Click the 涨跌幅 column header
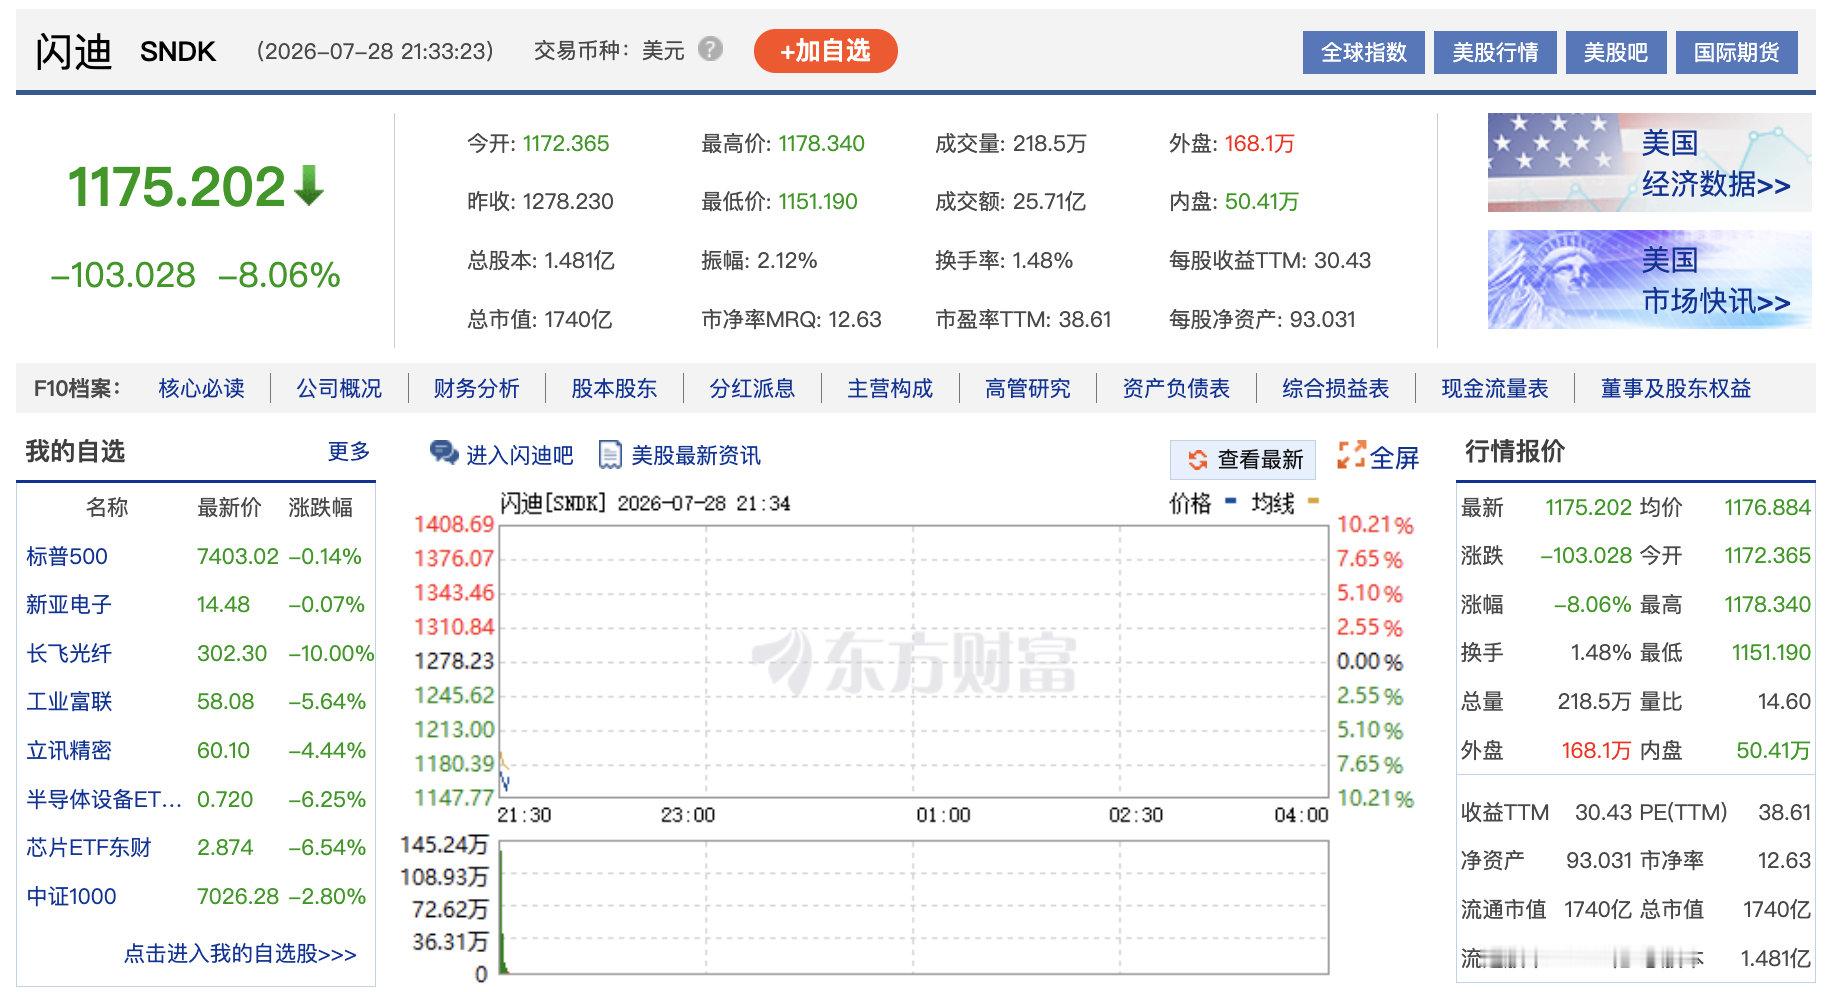The height and width of the screenshot is (992, 1826). point(321,508)
